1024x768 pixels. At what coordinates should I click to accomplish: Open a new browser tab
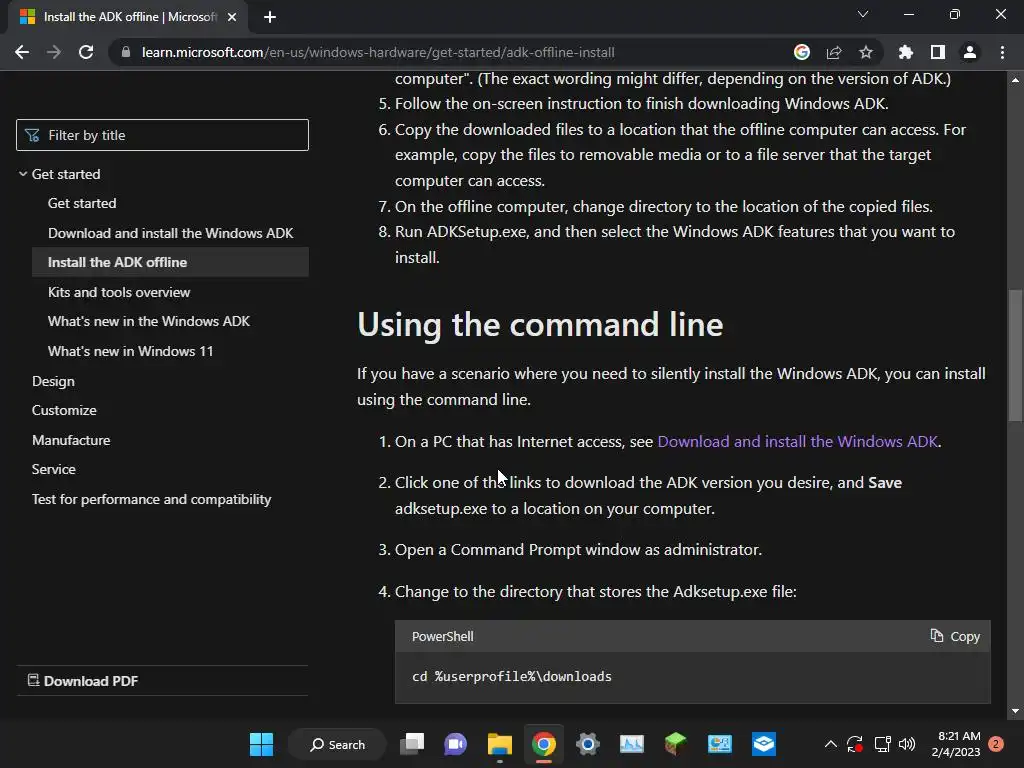[270, 17]
